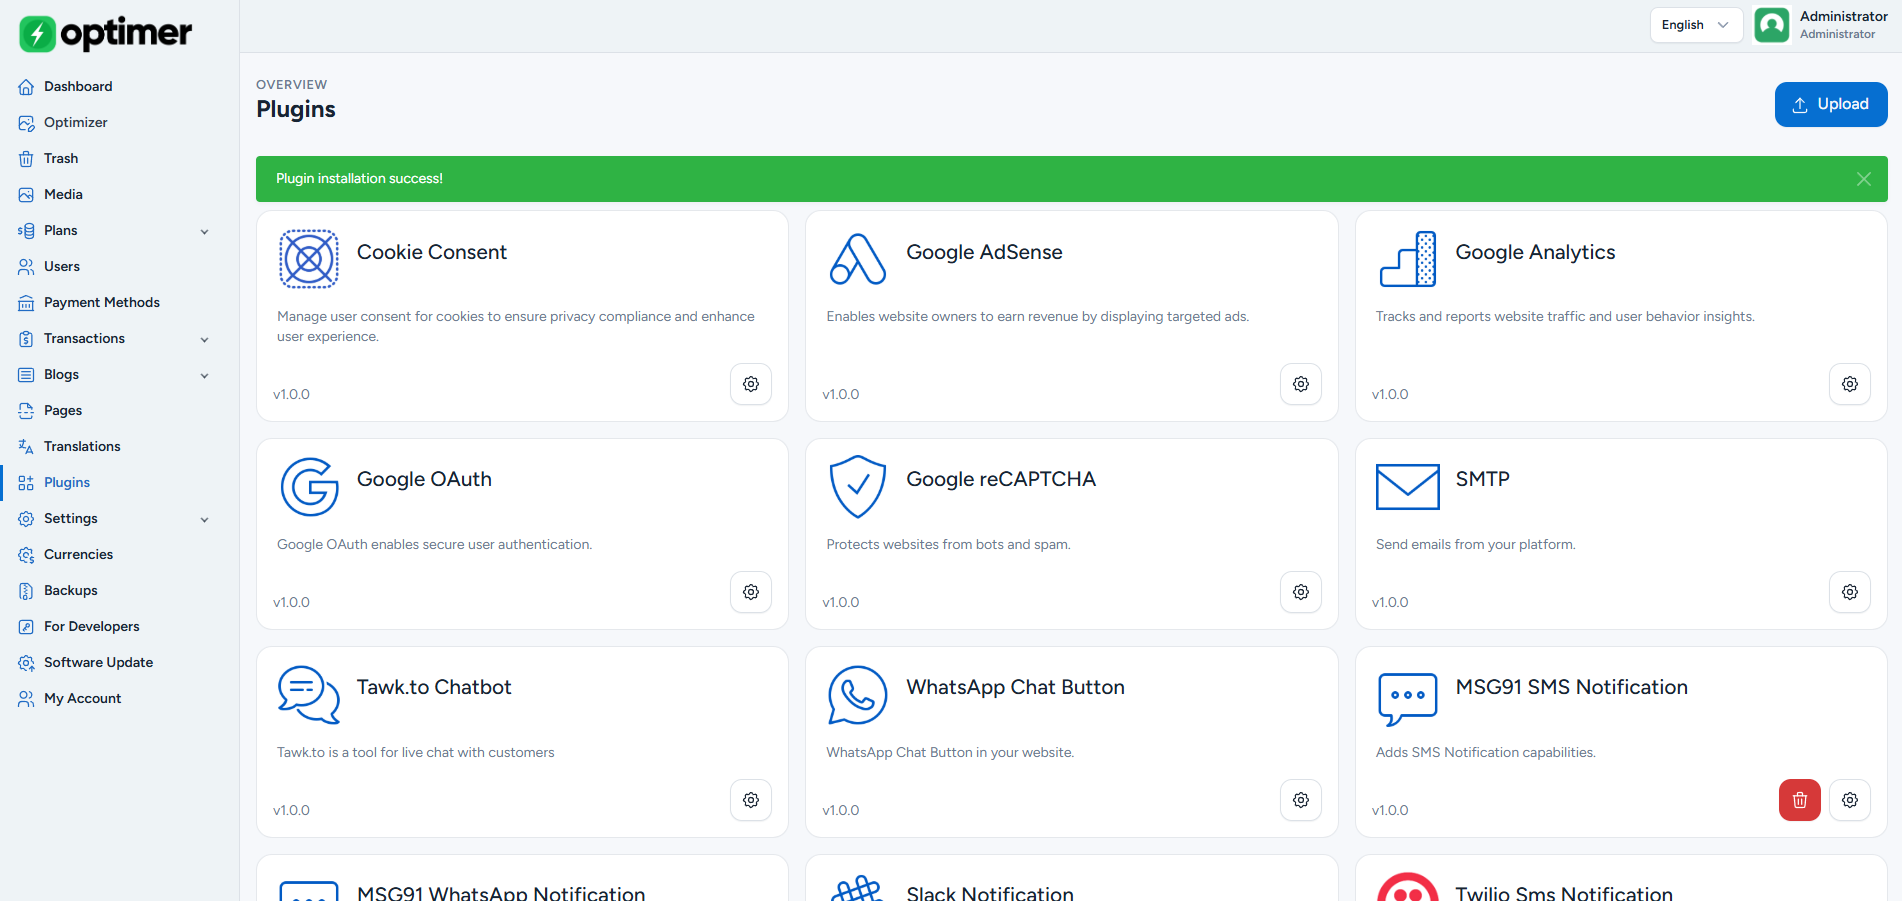The height and width of the screenshot is (901, 1902).
Task: Click the WhatsApp phone icon
Action: [858, 695]
